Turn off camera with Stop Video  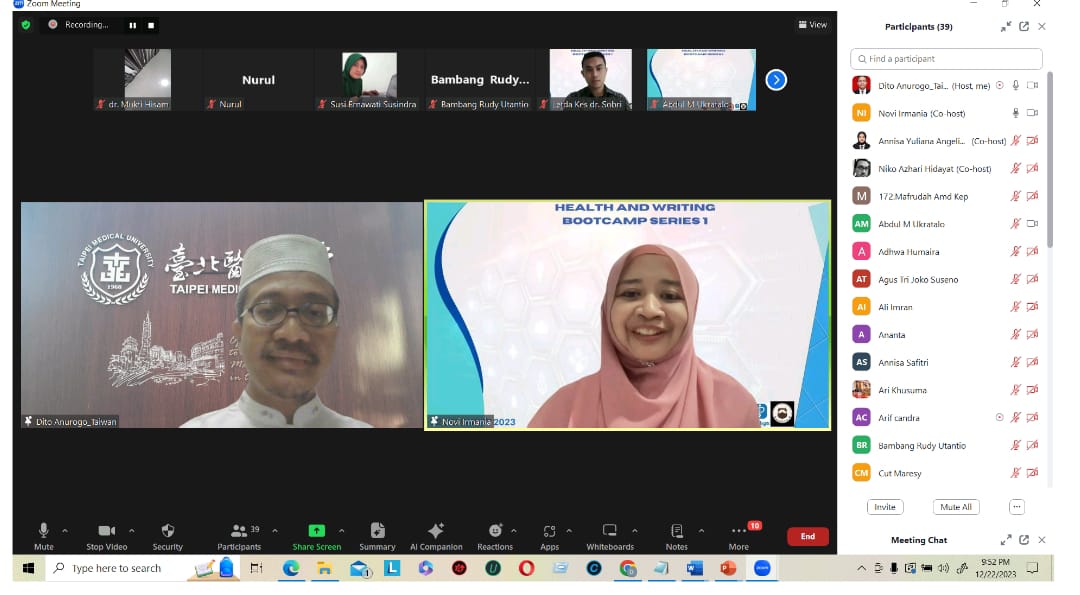click(x=107, y=531)
